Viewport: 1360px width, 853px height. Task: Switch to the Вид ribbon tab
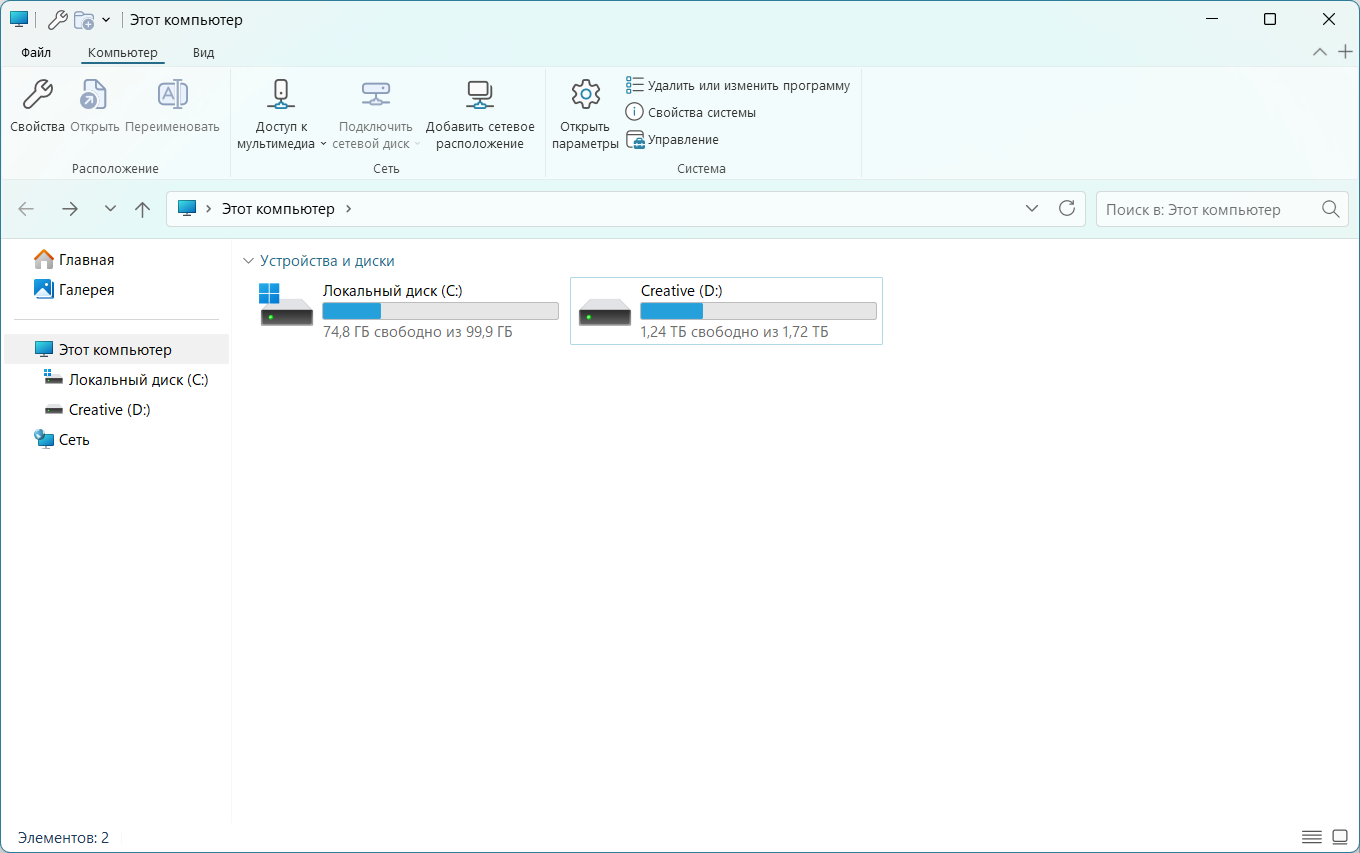click(x=203, y=53)
